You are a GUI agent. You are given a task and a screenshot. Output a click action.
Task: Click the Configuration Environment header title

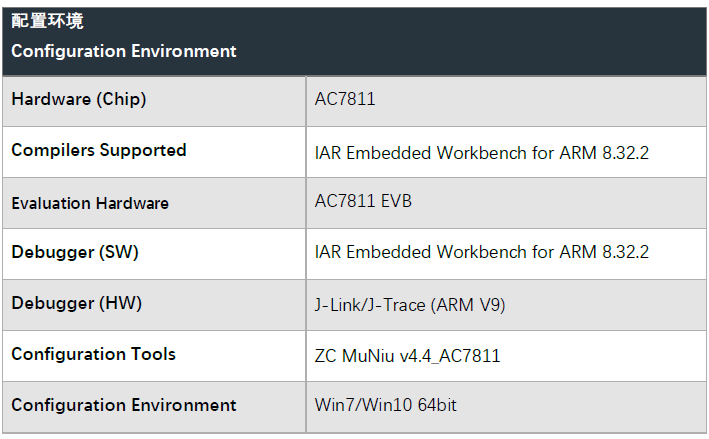coord(123,51)
